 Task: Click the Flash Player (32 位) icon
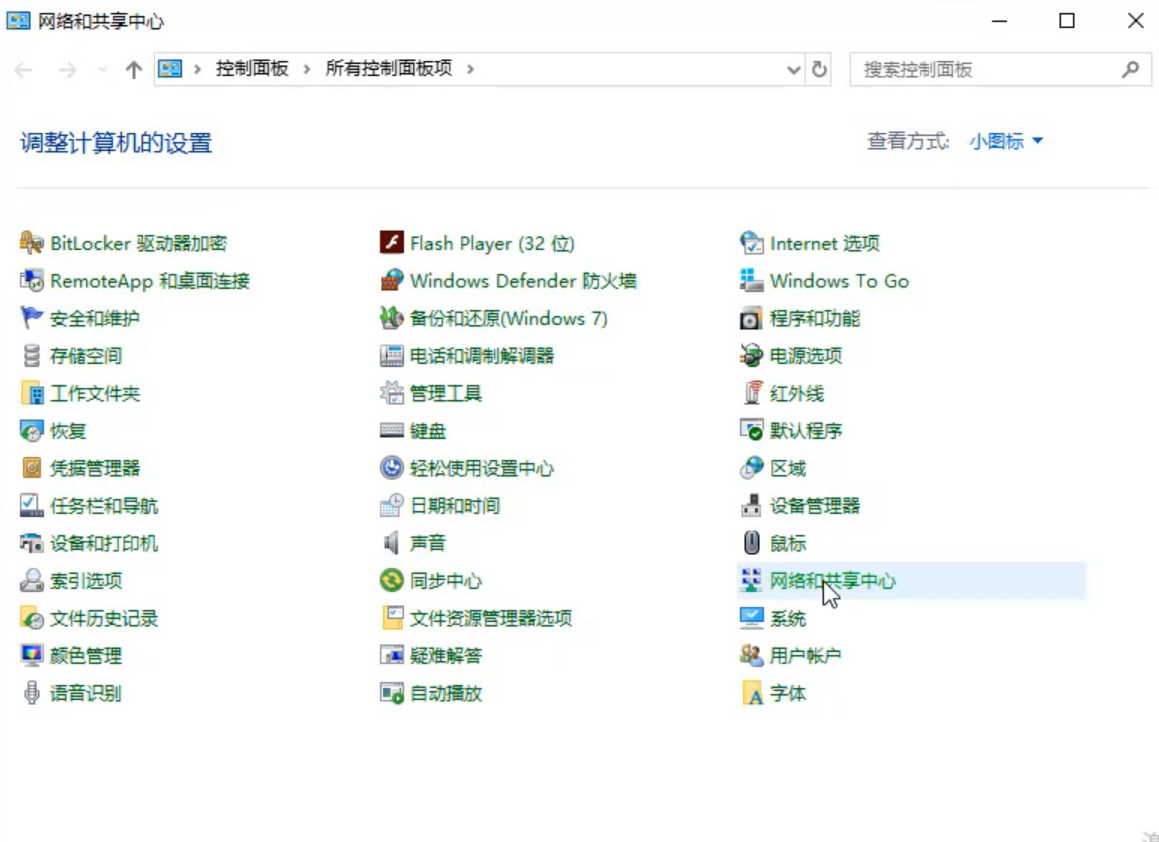[392, 243]
